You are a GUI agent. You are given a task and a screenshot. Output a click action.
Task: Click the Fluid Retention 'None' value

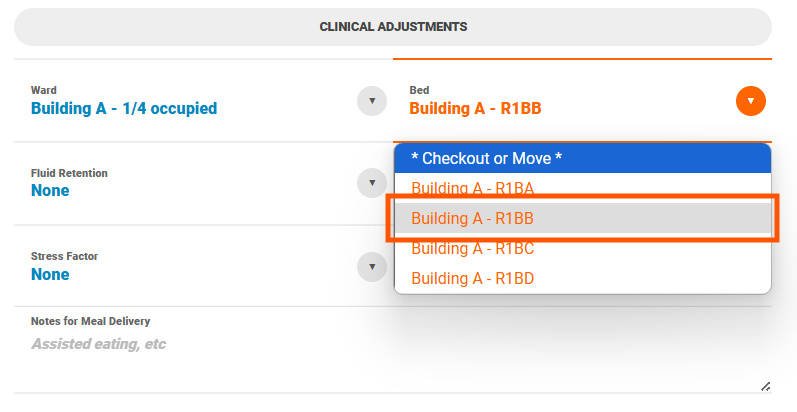pyautogui.click(x=50, y=191)
